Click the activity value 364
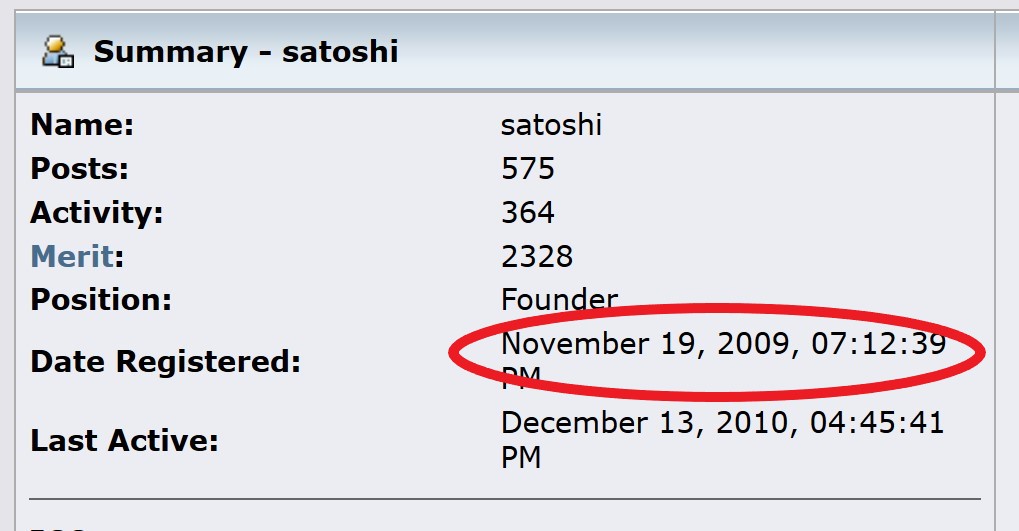The height and width of the screenshot is (531, 1019). pos(528,213)
